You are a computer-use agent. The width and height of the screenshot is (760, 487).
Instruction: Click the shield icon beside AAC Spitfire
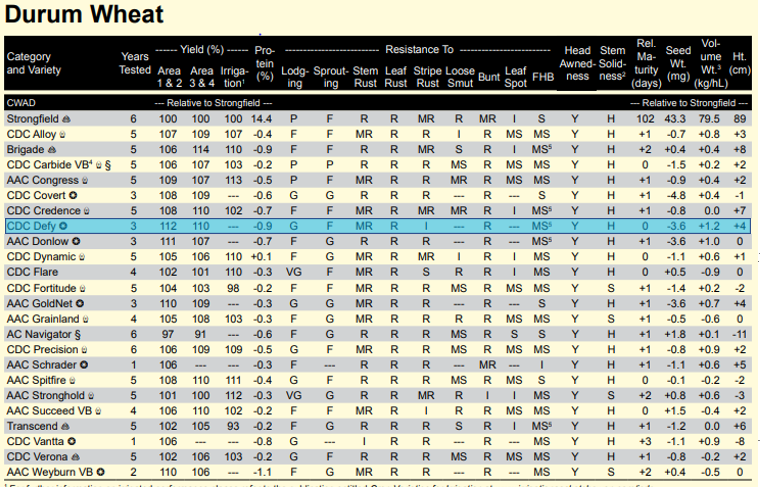tap(72, 381)
